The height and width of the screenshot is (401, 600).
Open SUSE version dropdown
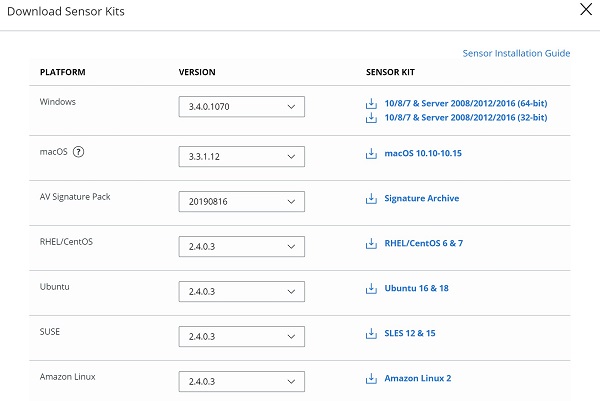(x=241, y=336)
